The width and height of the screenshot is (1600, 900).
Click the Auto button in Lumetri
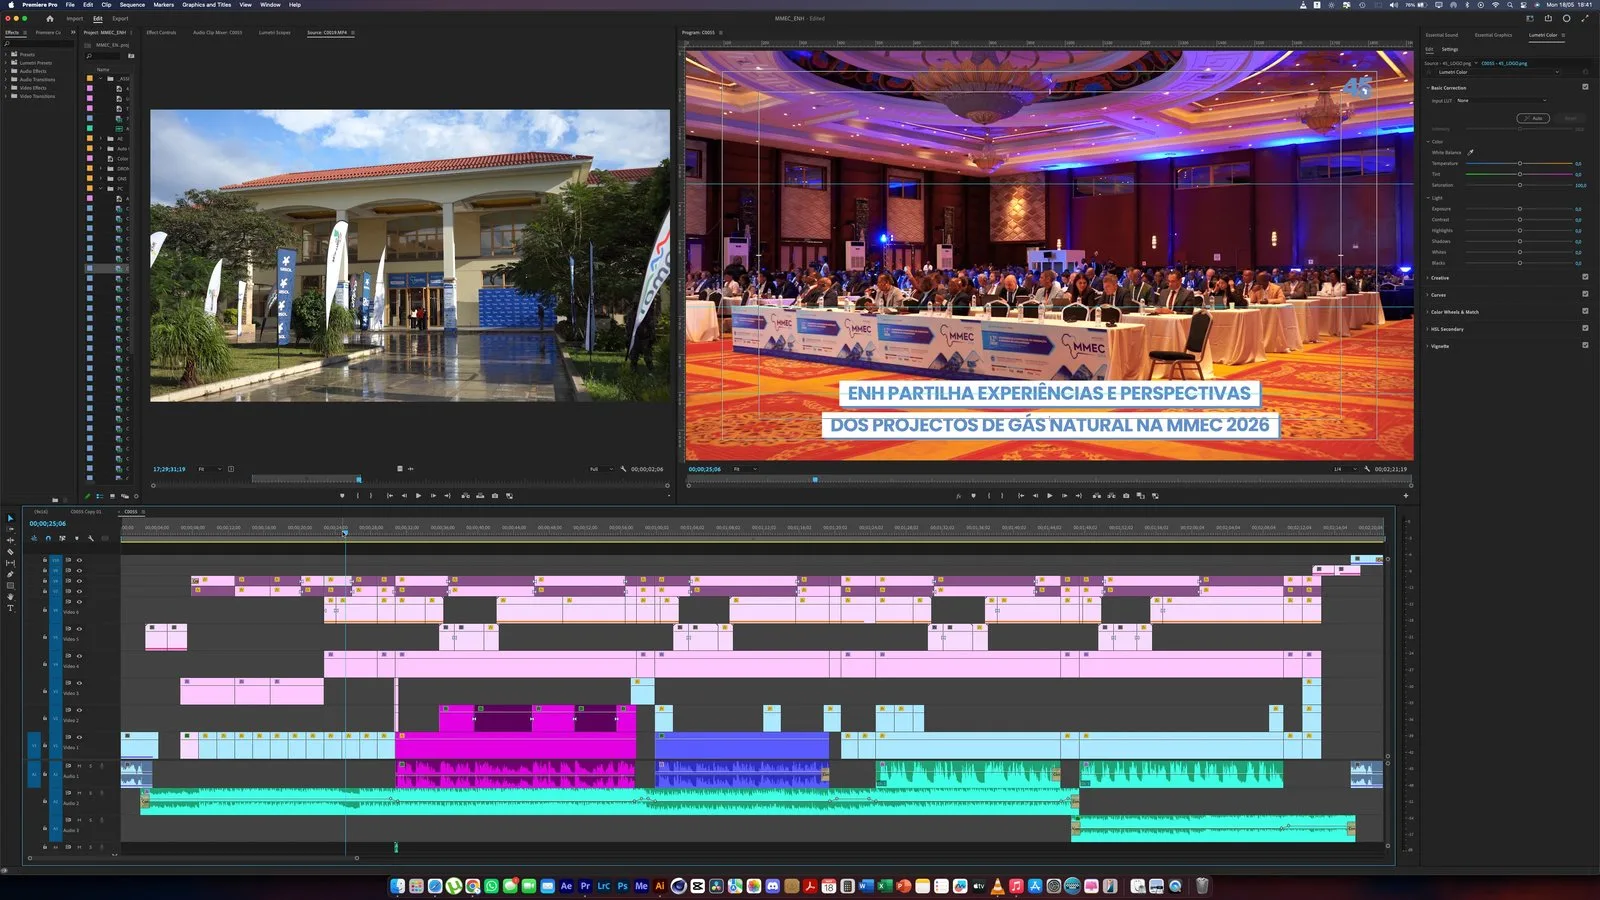click(1533, 118)
